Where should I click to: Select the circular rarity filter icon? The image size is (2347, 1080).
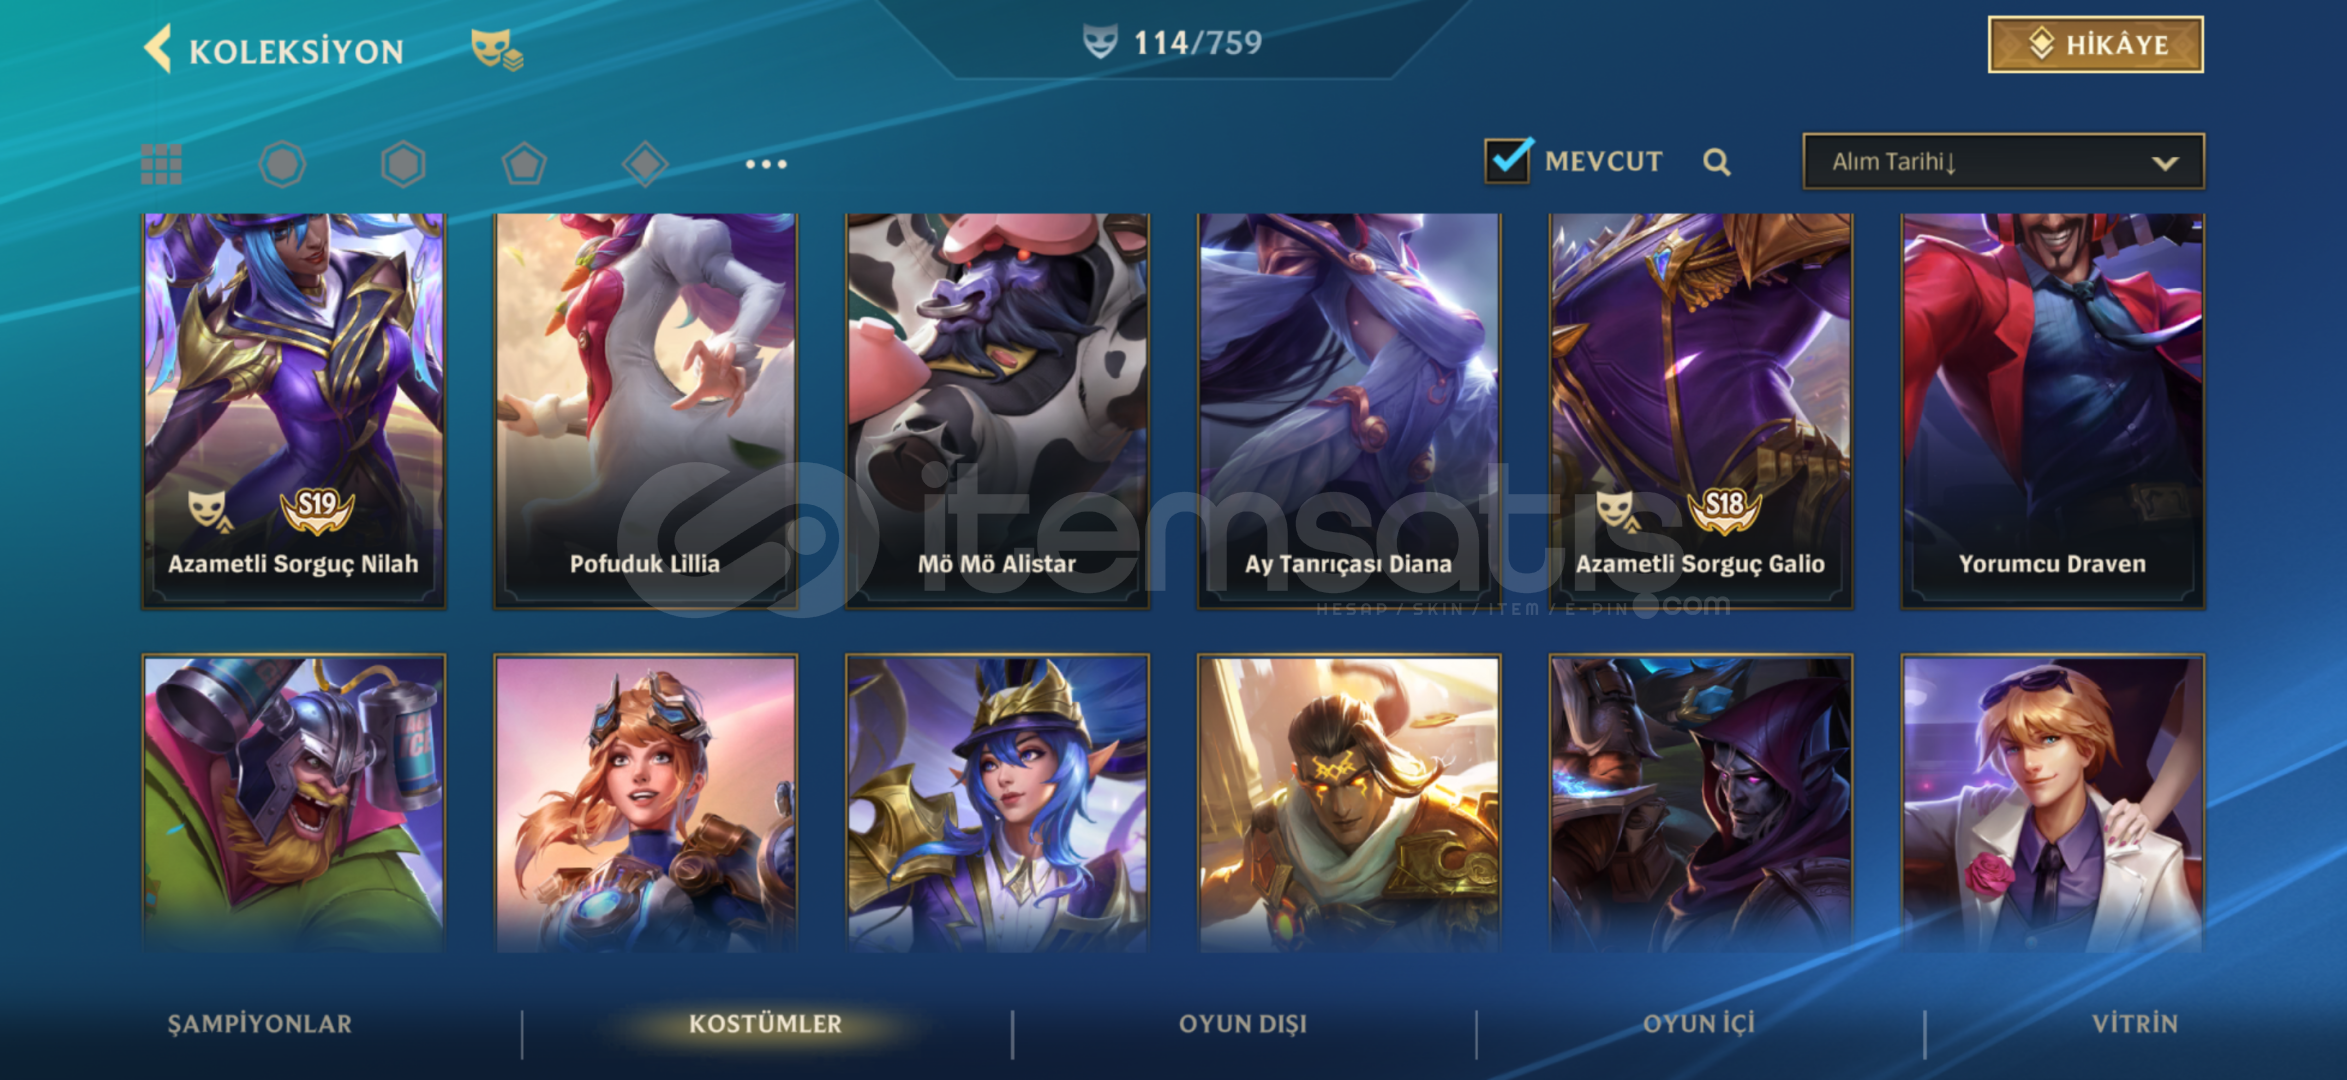[x=282, y=164]
